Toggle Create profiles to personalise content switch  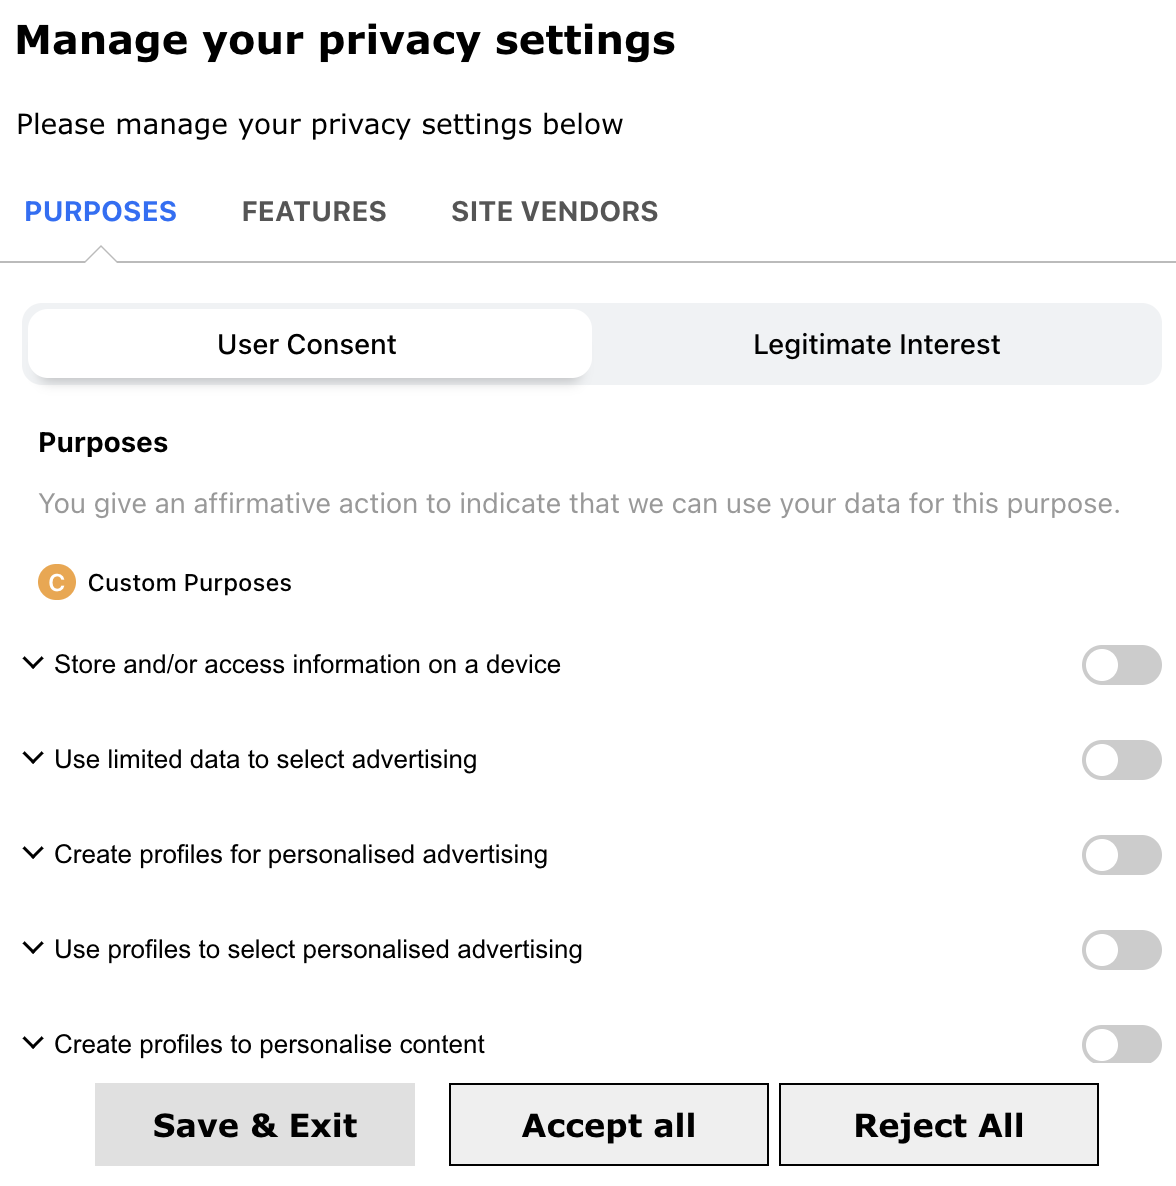click(x=1121, y=1045)
